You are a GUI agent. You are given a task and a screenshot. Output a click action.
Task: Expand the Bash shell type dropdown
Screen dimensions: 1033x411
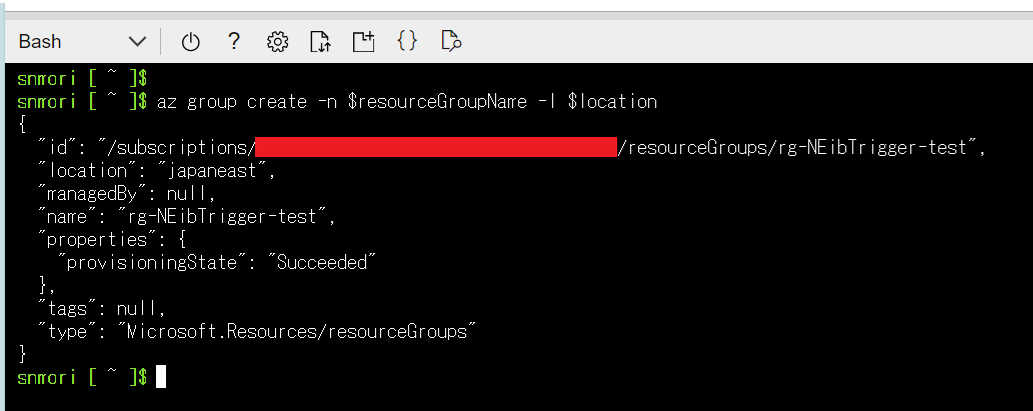point(82,41)
